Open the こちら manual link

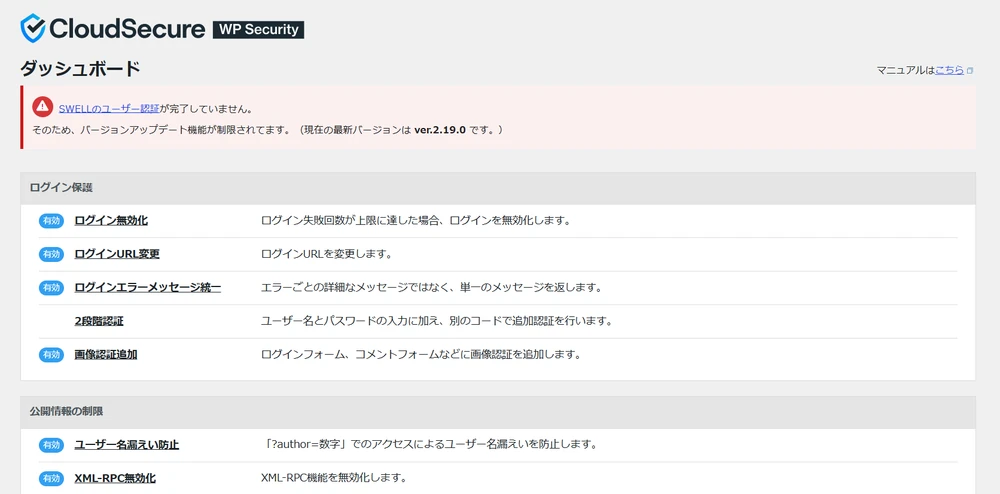[x=950, y=70]
